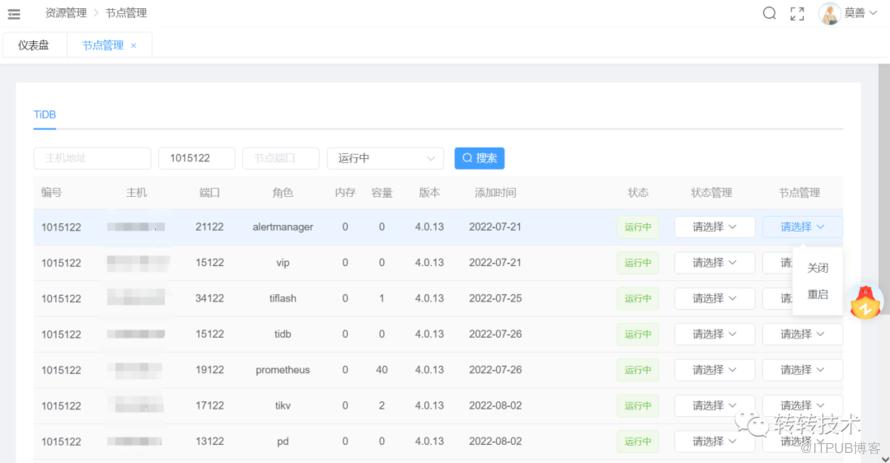The height and width of the screenshot is (463, 890).
Task: Click the blue 搜索 button
Action: click(x=479, y=158)
